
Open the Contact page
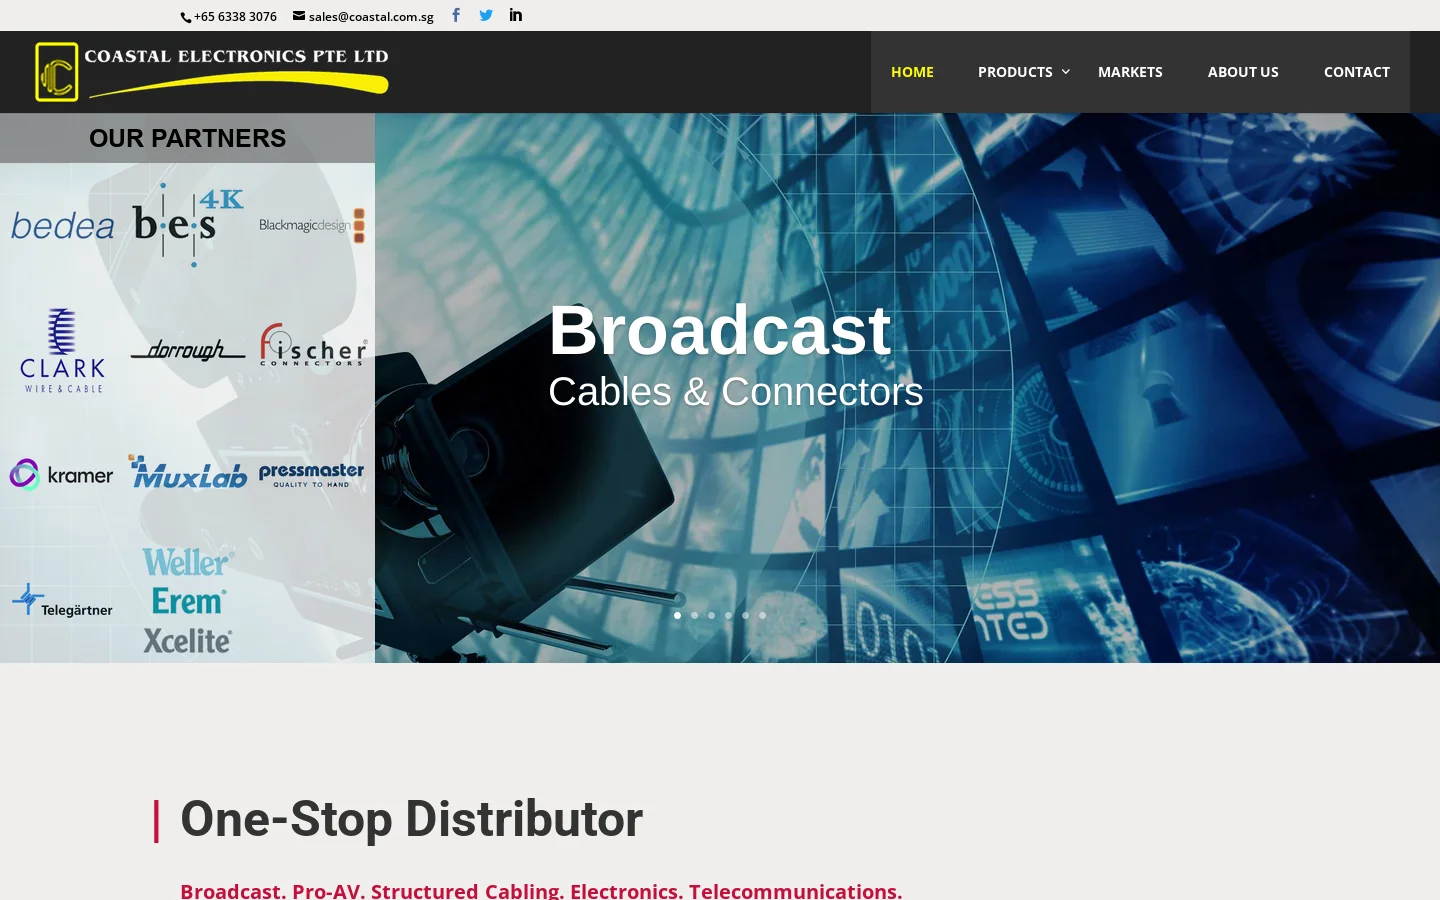(x=1357, y=72)
